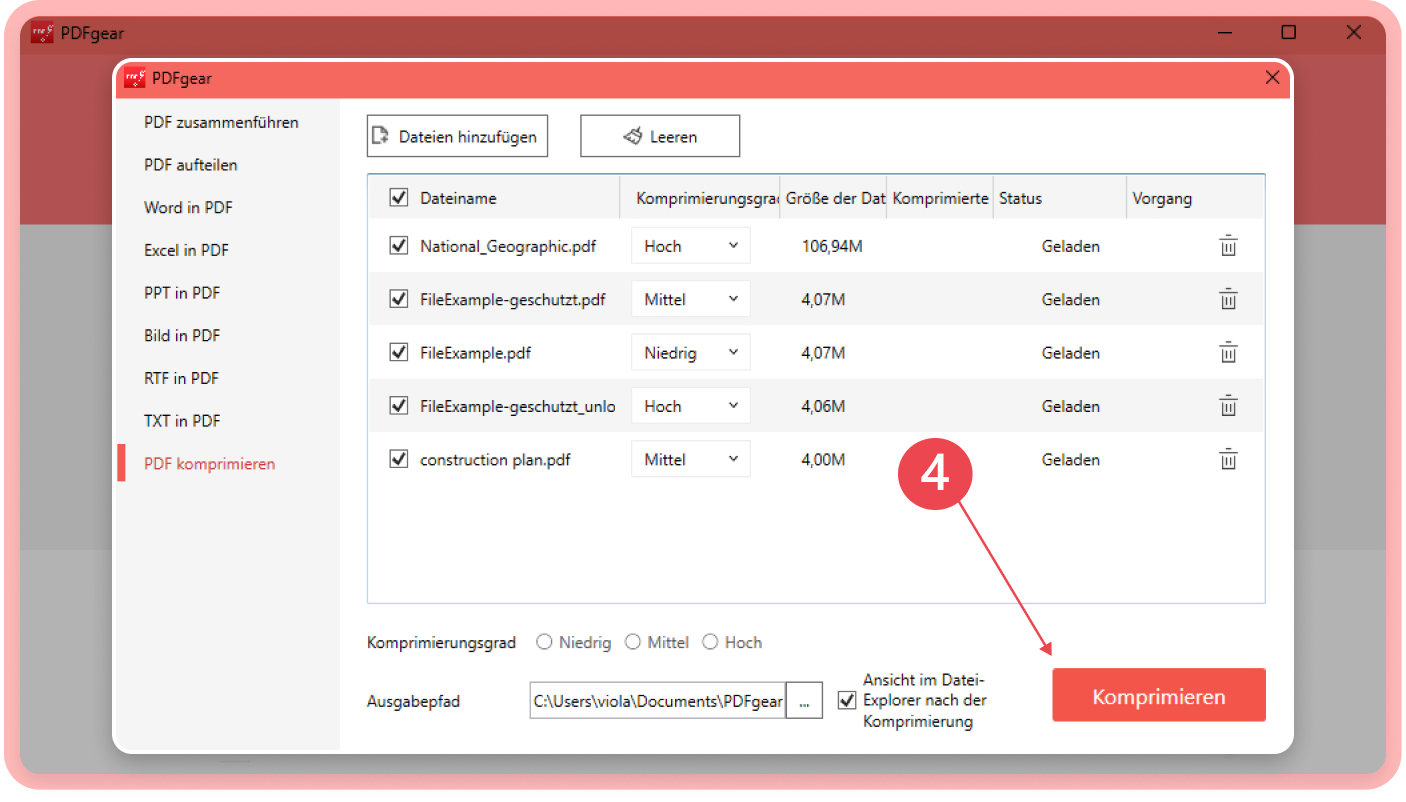Click PDFgear logo in main window title

42,33
